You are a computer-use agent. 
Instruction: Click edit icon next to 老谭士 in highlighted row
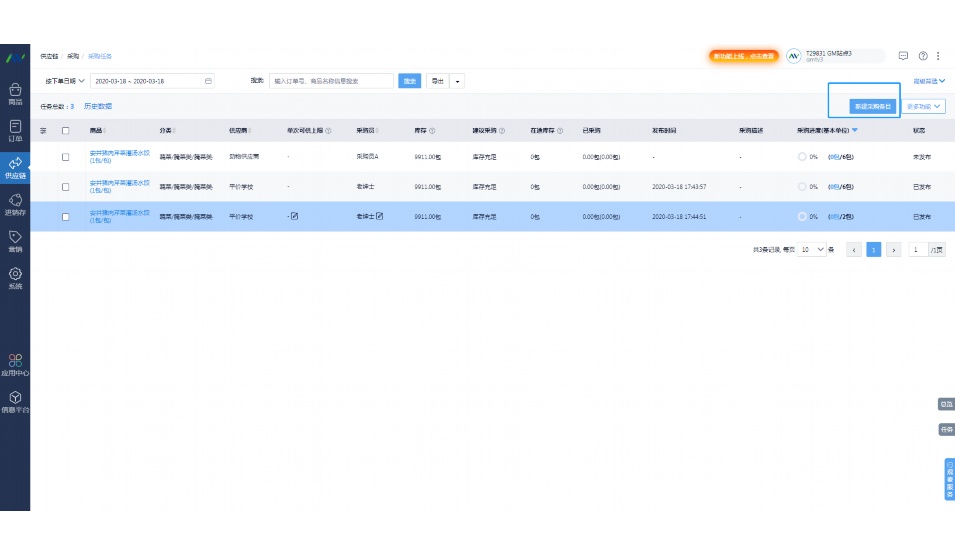click(380, 216)
